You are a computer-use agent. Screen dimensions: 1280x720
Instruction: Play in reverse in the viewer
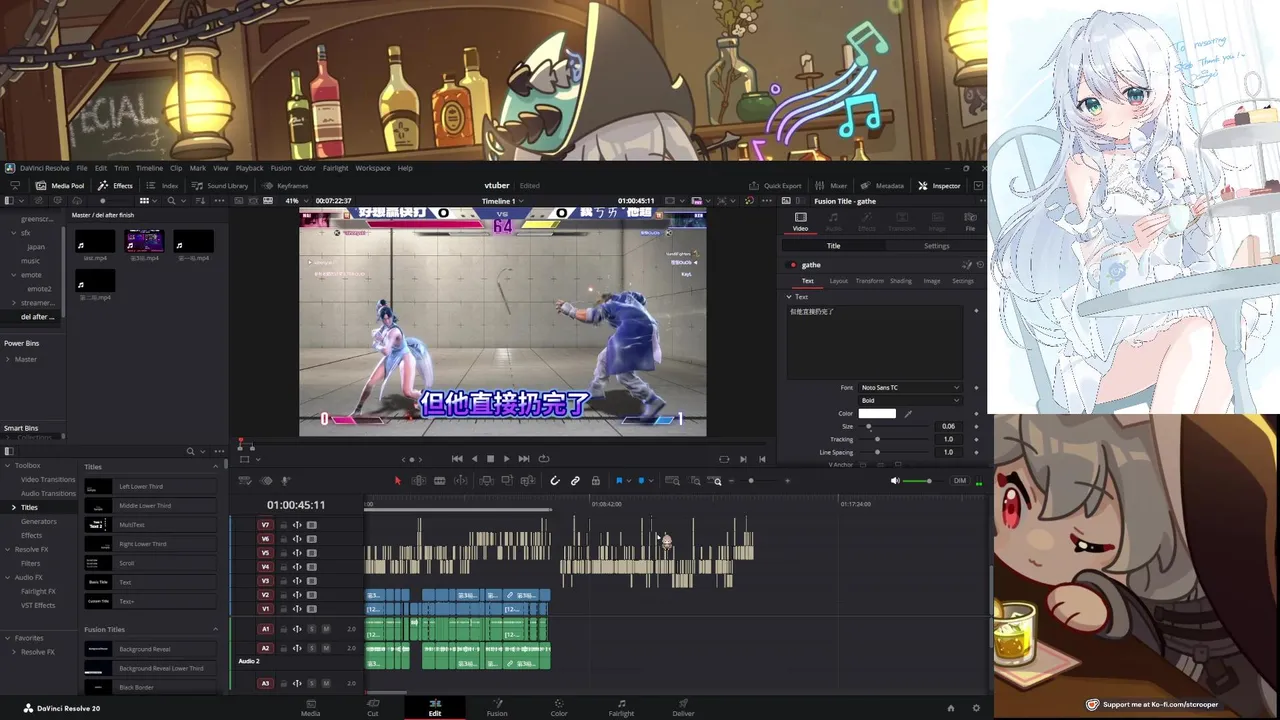point(474,459)
